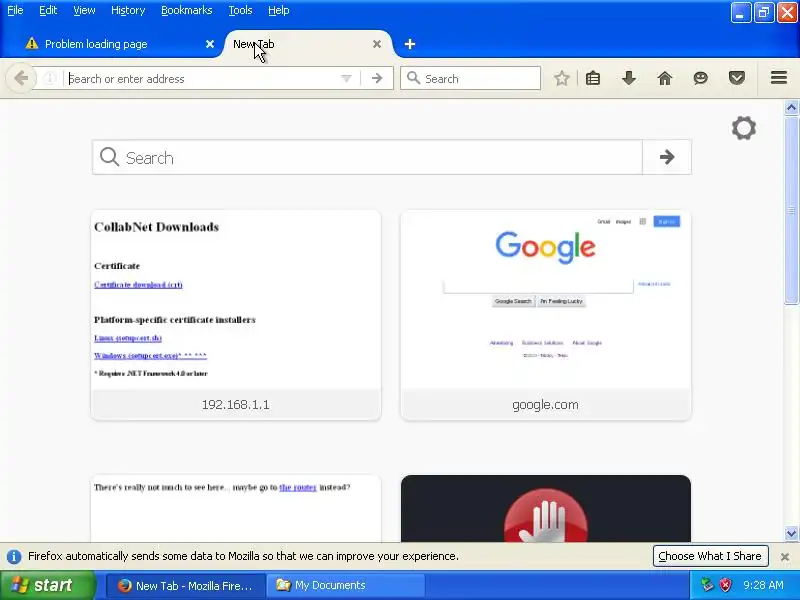The width and height of the screenshot is (800, 600).
Task: Click the vertical scrollbar thumb
Action: 791,210
